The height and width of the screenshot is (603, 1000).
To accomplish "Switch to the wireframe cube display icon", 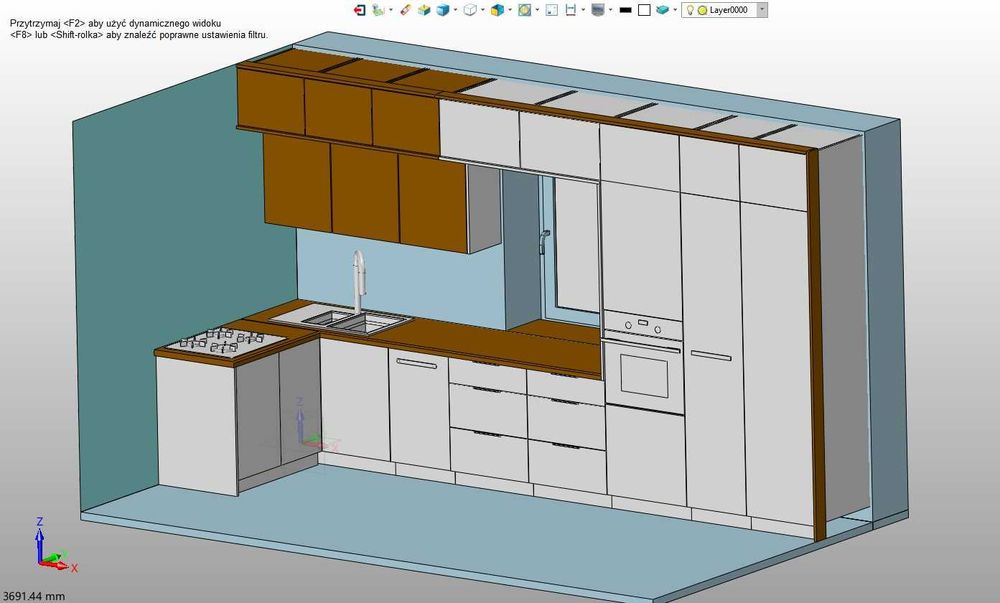I will pyautogui.click(x=469, y=10).
